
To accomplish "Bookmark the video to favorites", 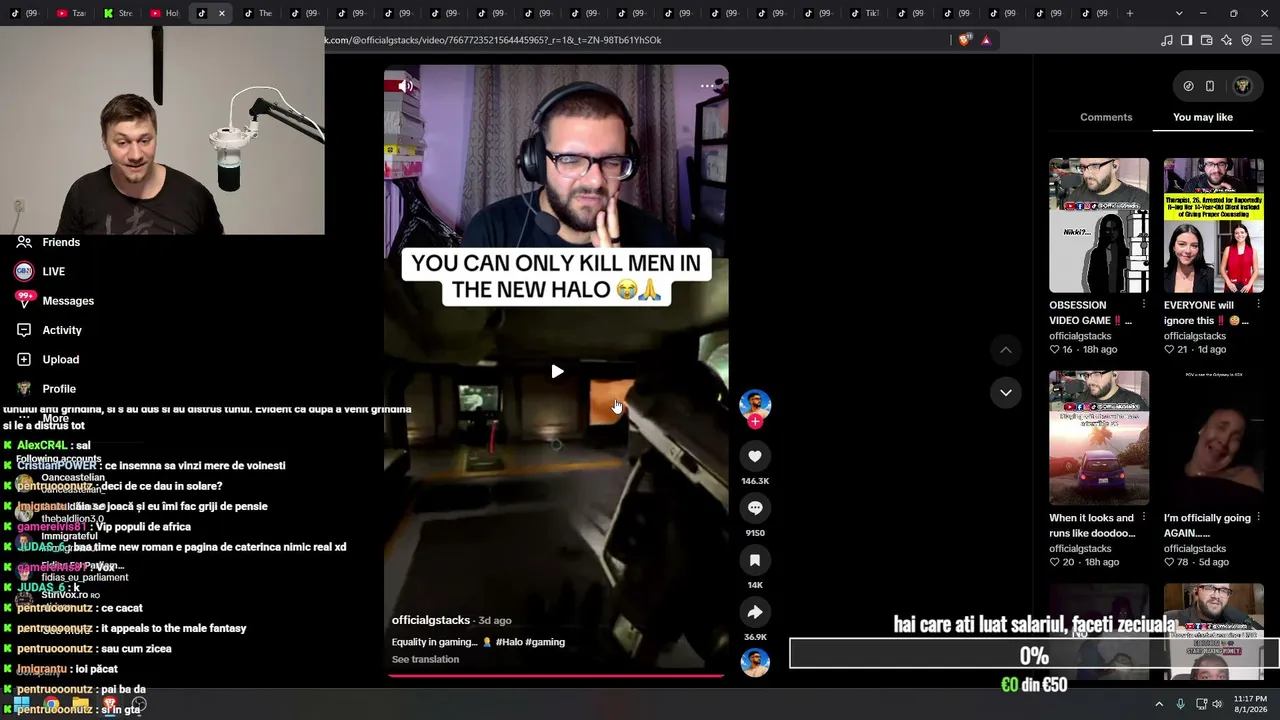I will pos(755,560).
